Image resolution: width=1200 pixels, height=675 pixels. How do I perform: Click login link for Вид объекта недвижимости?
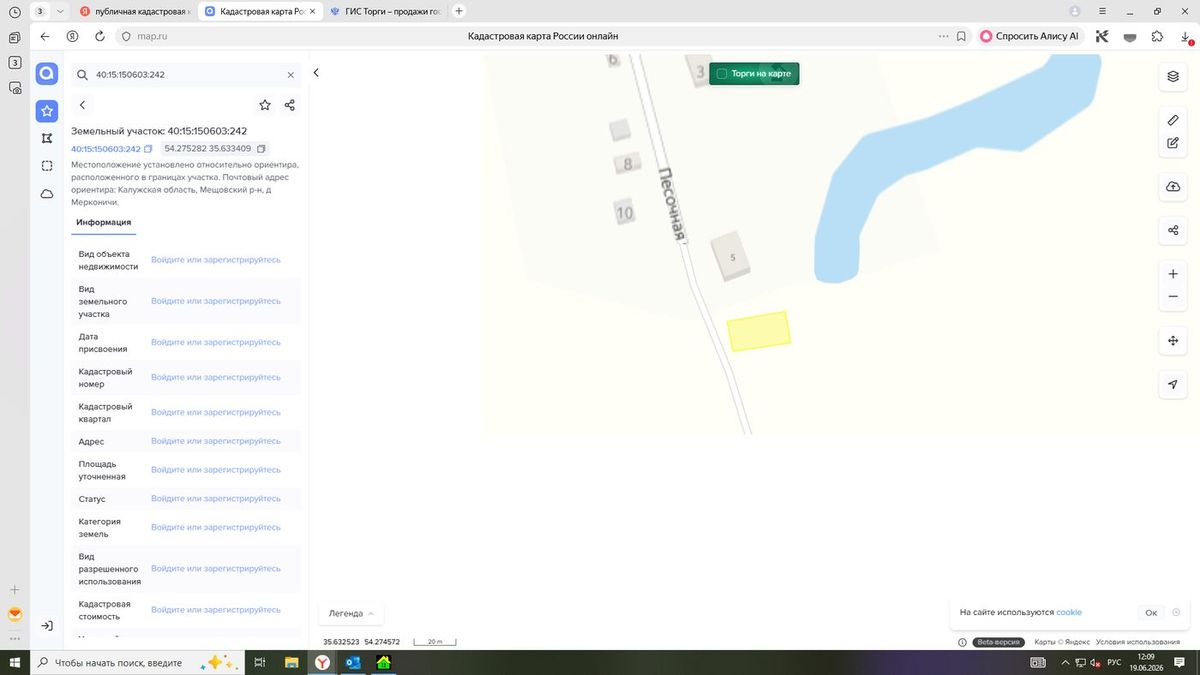tap(216, 260)
